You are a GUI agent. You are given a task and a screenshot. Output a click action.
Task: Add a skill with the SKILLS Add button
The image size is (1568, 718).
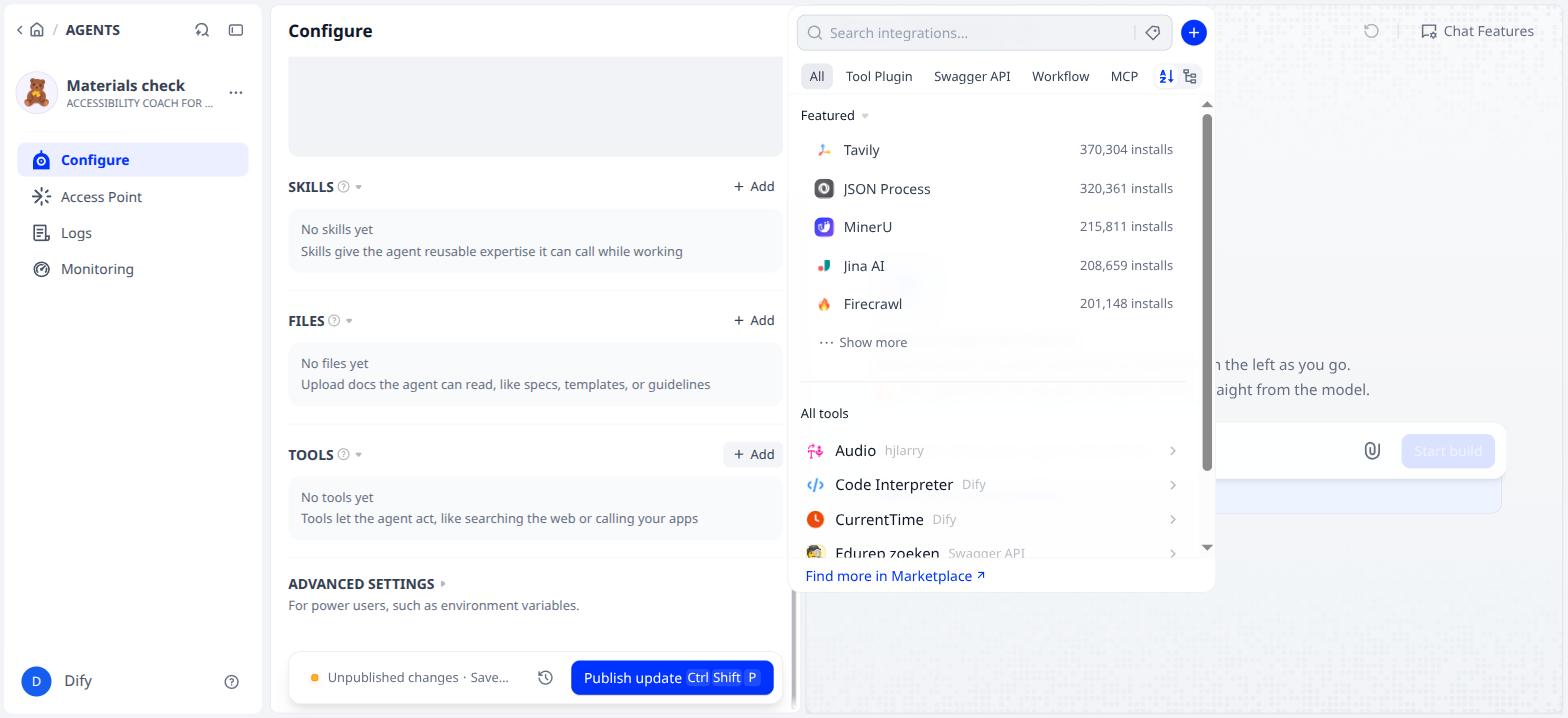click(753, 186)
